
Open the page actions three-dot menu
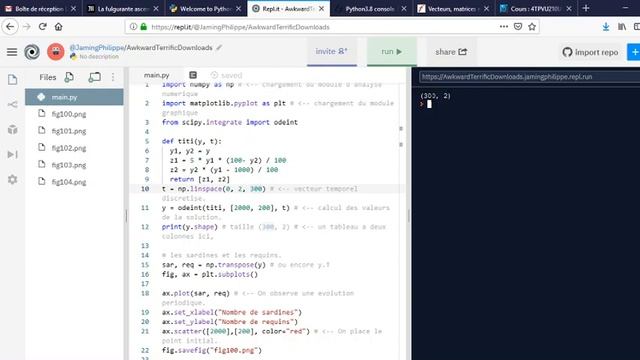(504, 27)
